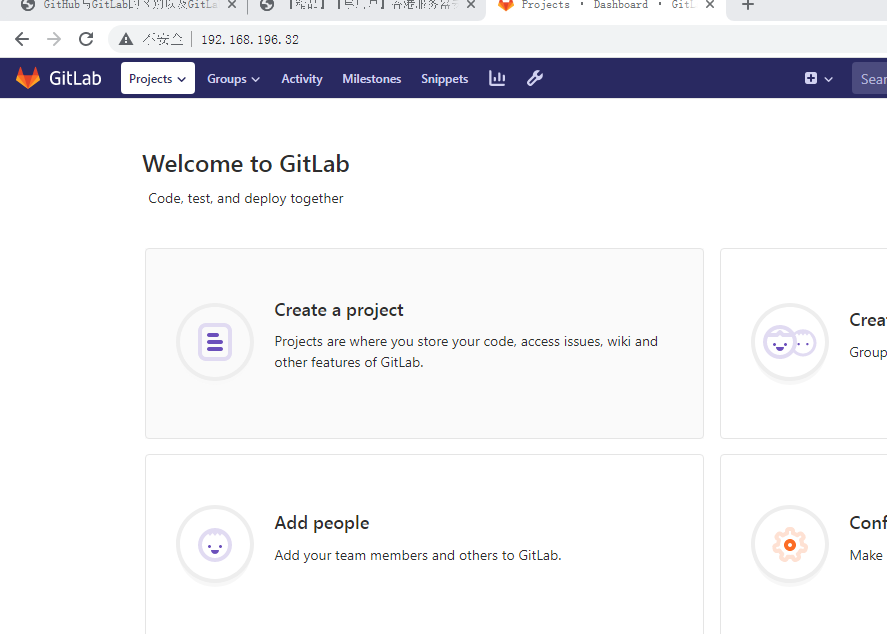The width and height of the screenshot is (887, 634).
Task: Open a new browser tab
Action: click(748, 5)
